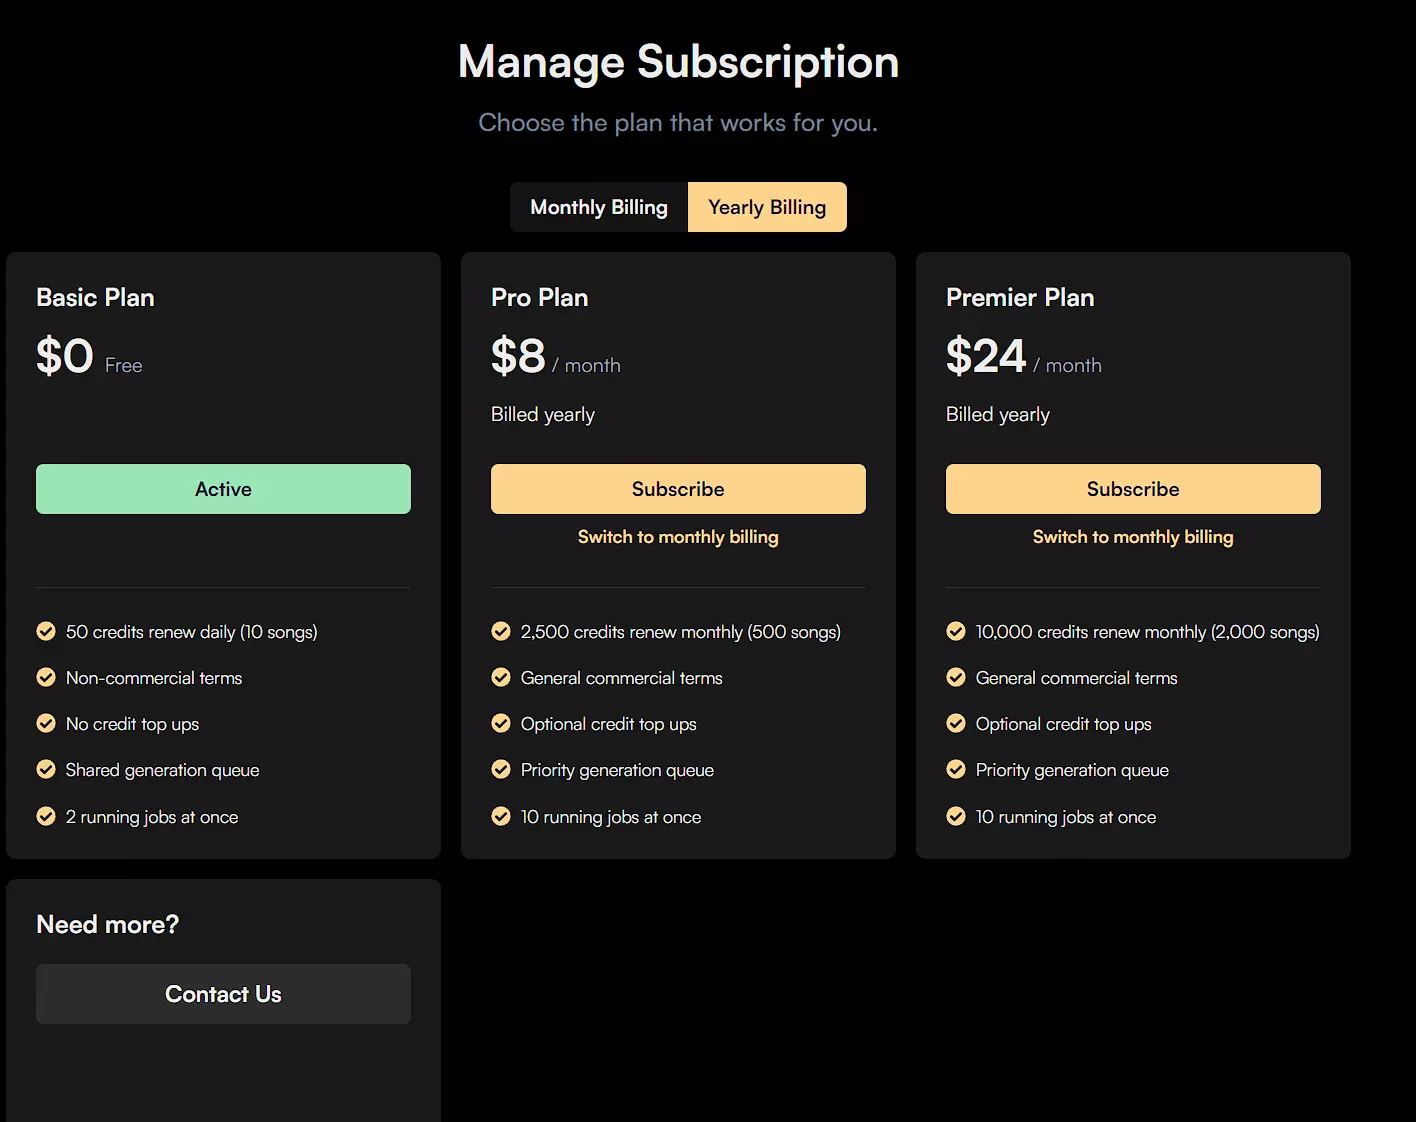Click checkmark icon next to Premier Optional credit top ups

coord(956,723)
